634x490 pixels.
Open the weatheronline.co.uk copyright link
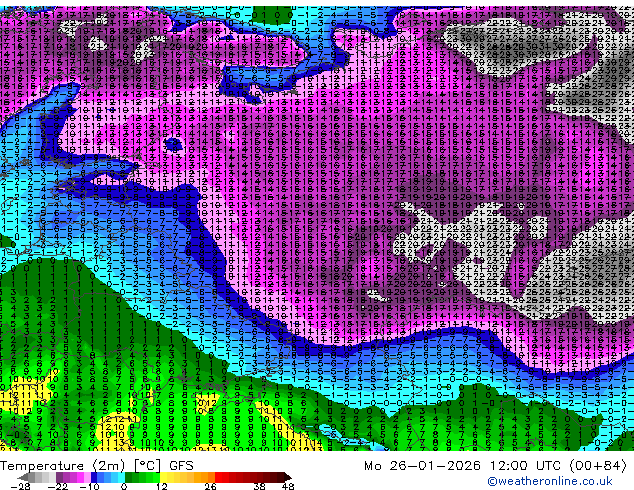click(x=550, y=481)
